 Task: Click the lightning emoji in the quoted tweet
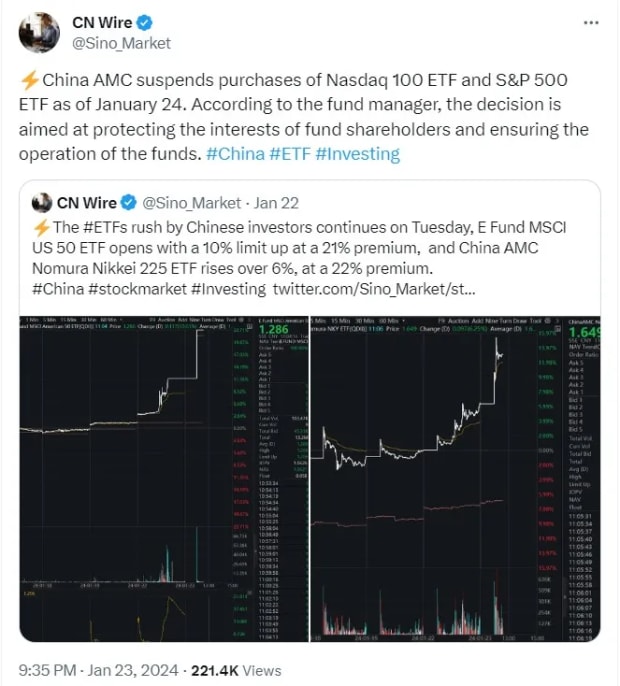(41, 227)
